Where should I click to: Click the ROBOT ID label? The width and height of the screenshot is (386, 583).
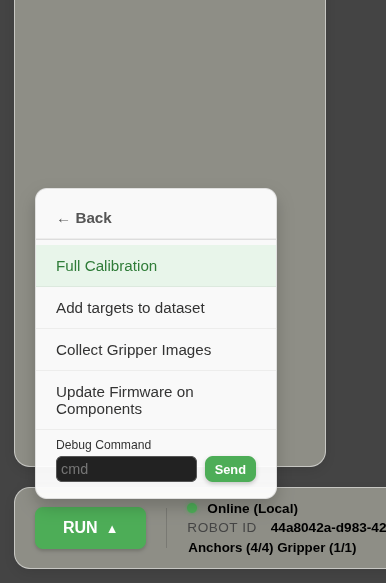click(222, 528)
